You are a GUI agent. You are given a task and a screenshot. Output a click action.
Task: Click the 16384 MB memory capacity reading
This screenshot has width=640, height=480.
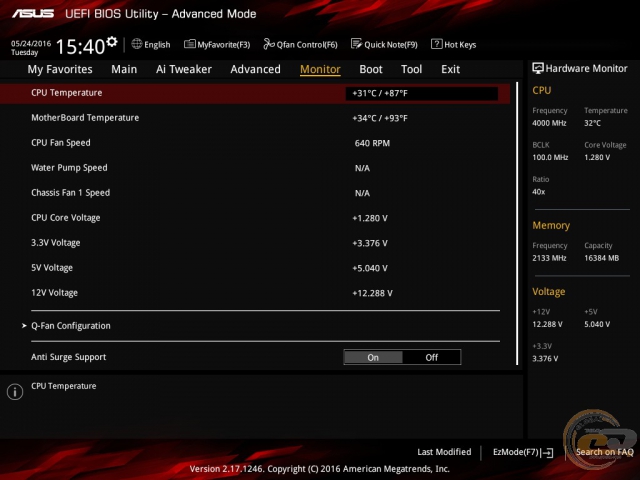[601, 258]
